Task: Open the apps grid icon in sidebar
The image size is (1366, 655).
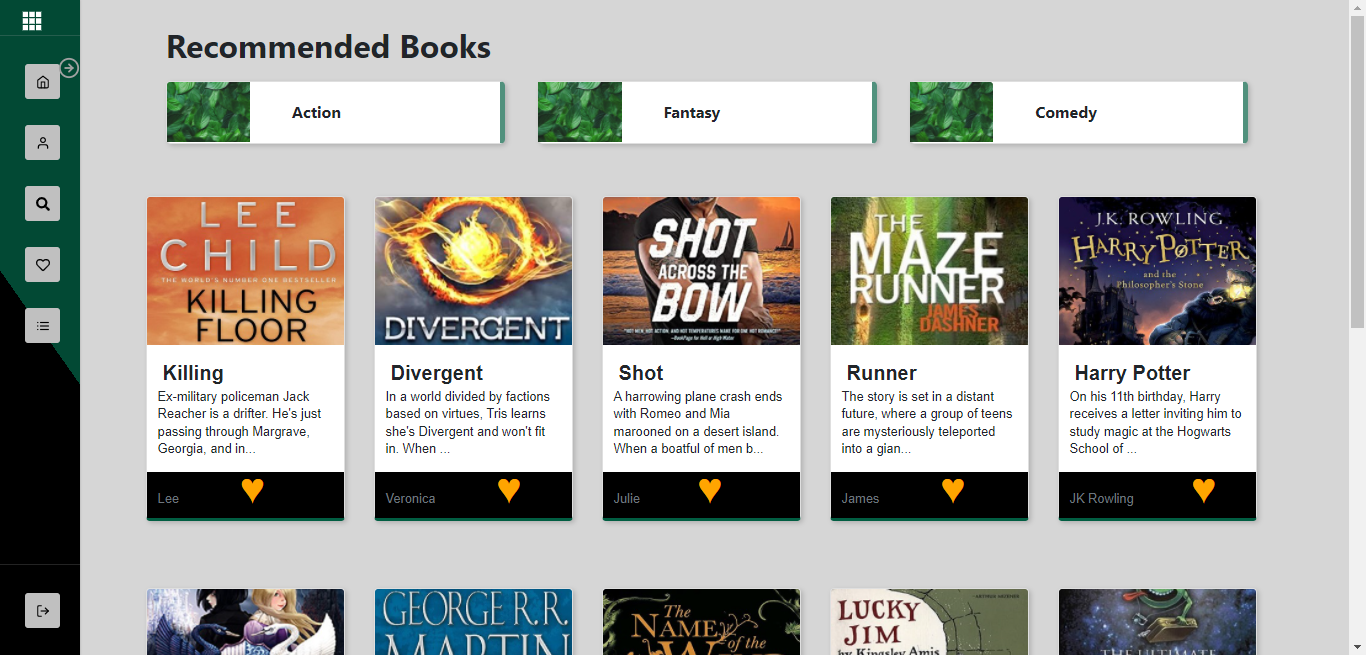Action: pos(32,20)
